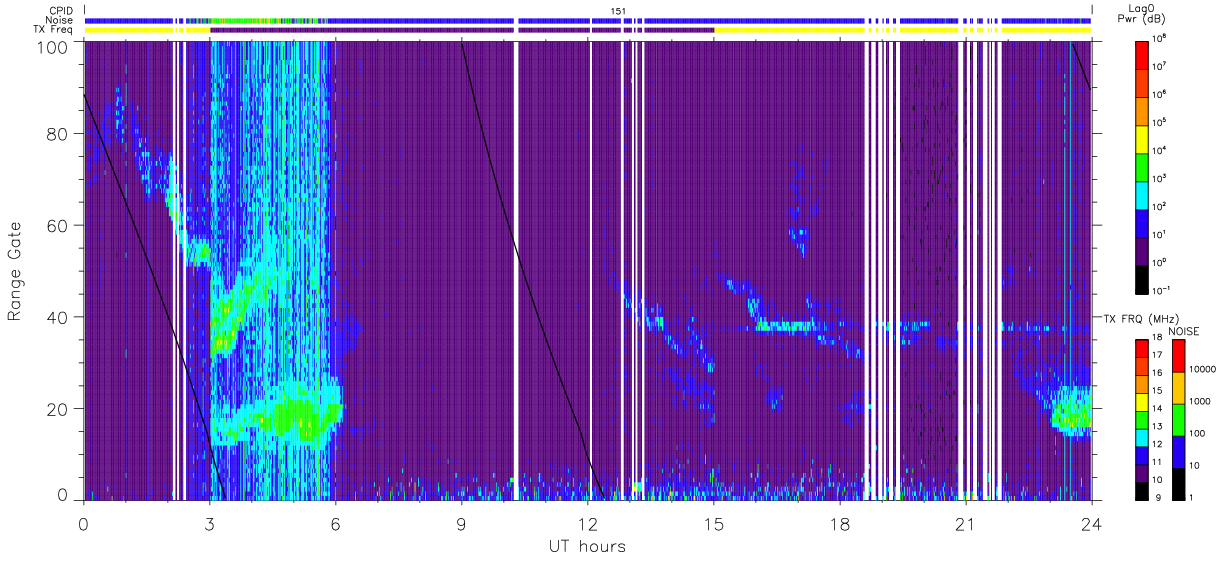Click the power colorbar tick label 10^8
The width and height of the screenshot is (1228, 567).
1161,39
